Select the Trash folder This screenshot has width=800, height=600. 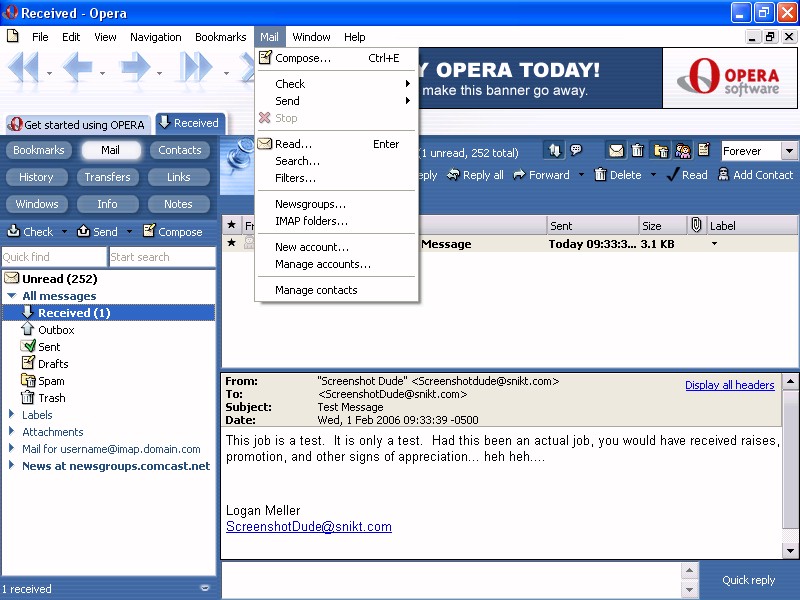43,397
